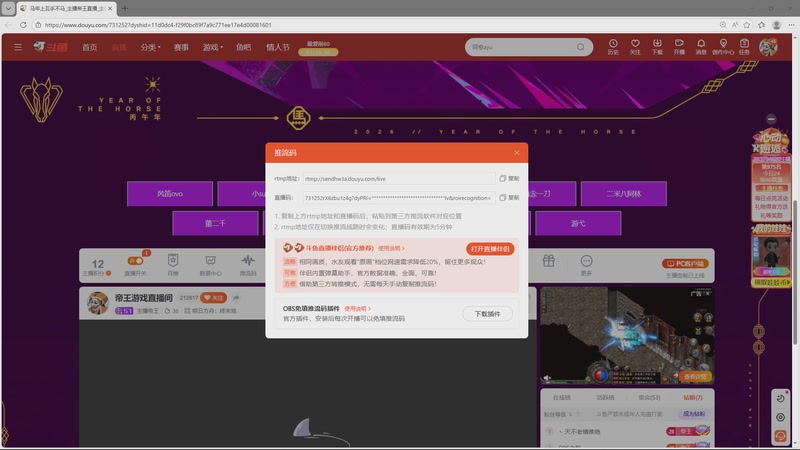Viewport: 800px width, 450px height.
Task: Click the rtmp address field
Action: [x=398, y=179]
